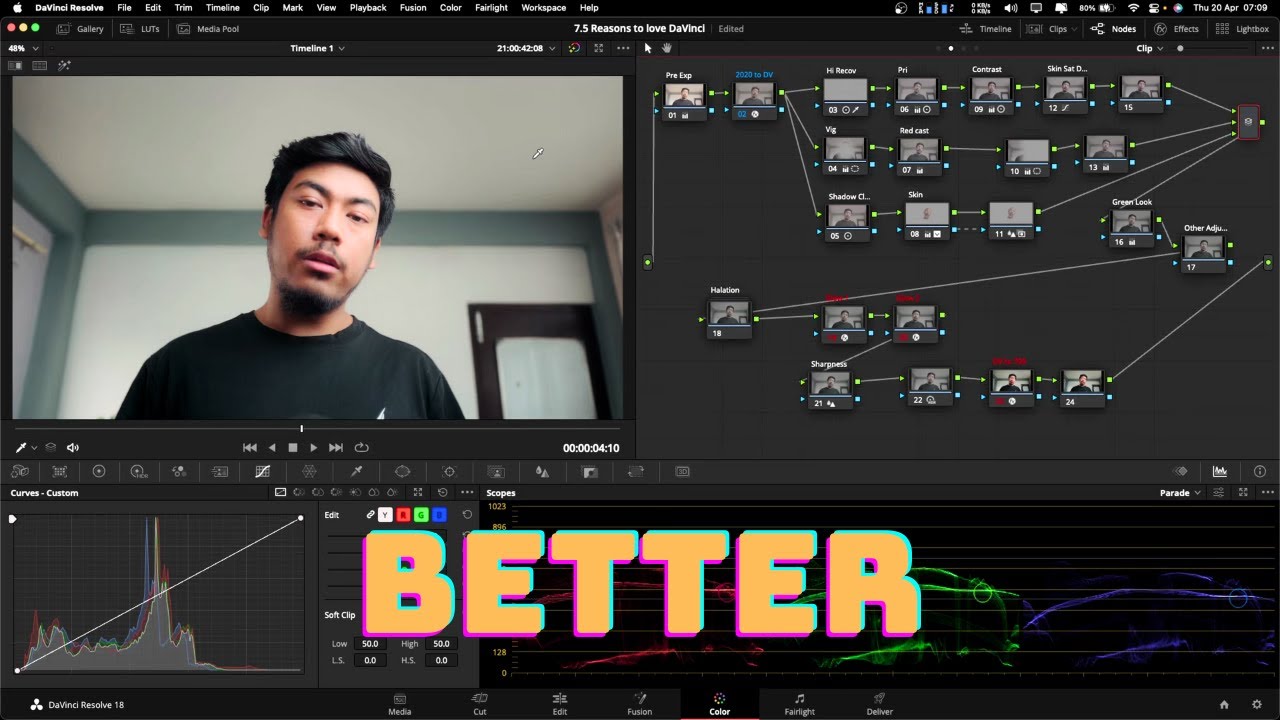The image size is (1280, 720).
Task: Enable the green curve channel
Action: pyautogui.click(x=421, y=515)
